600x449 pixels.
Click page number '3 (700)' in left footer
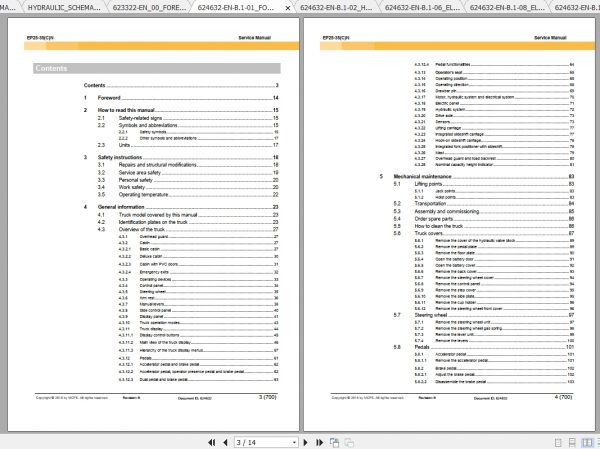pos(267,397)
